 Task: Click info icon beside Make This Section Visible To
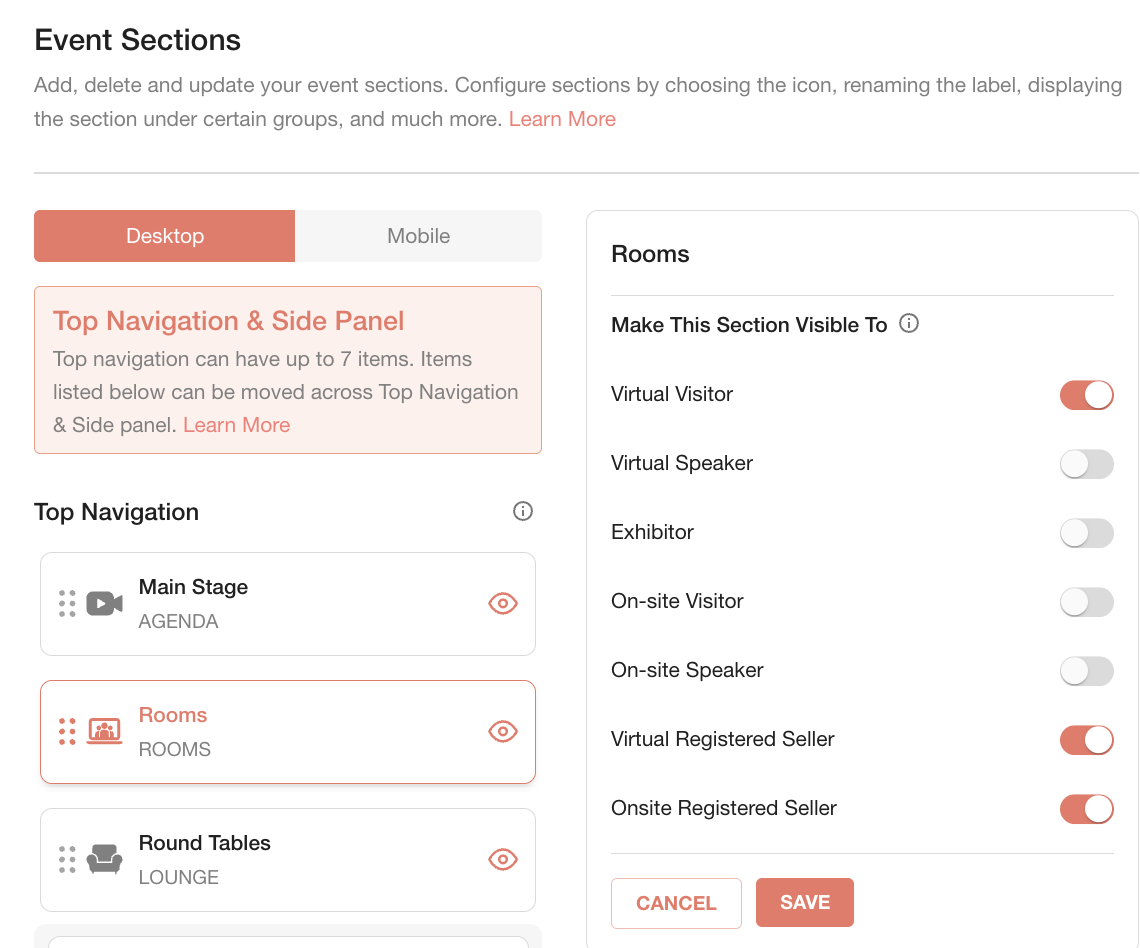click(x=909, y=324)
